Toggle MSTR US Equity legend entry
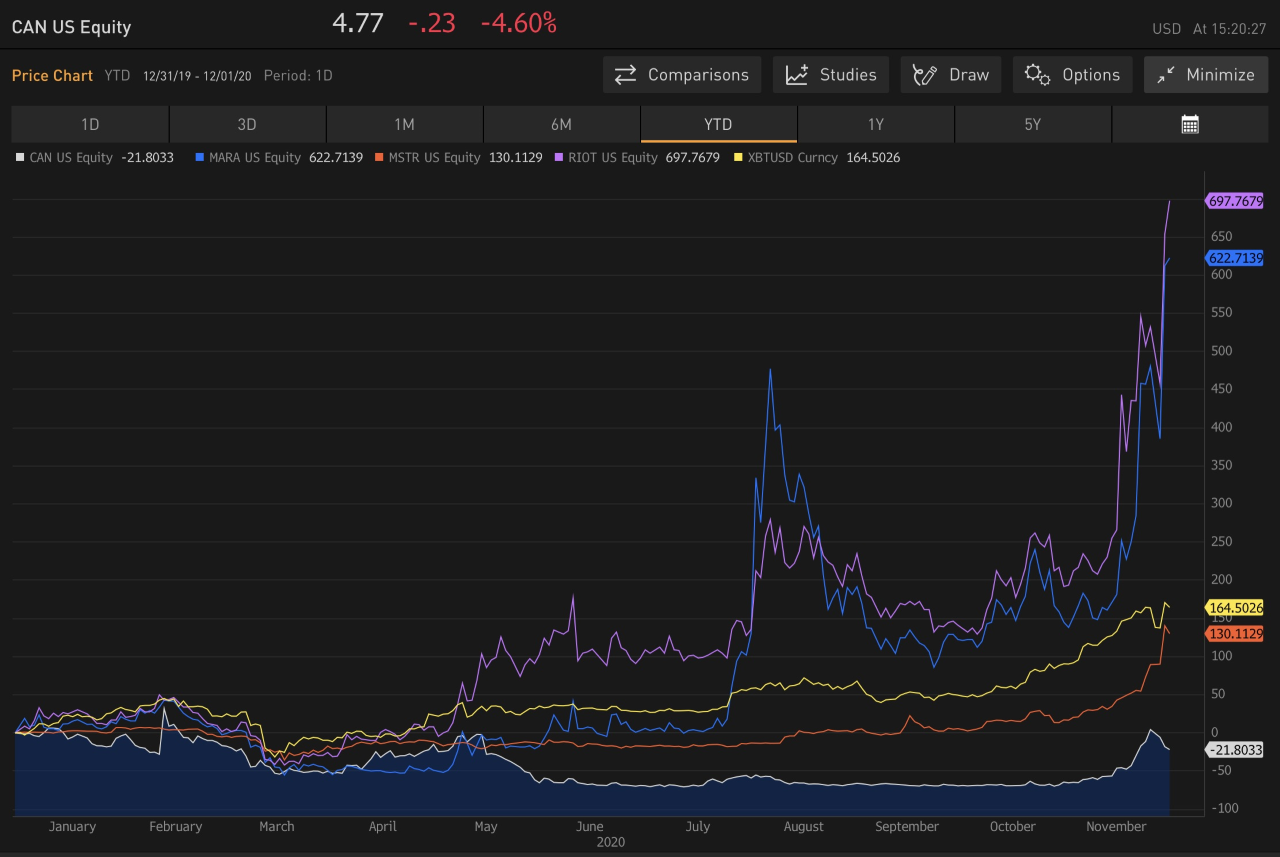 point(434,157)
